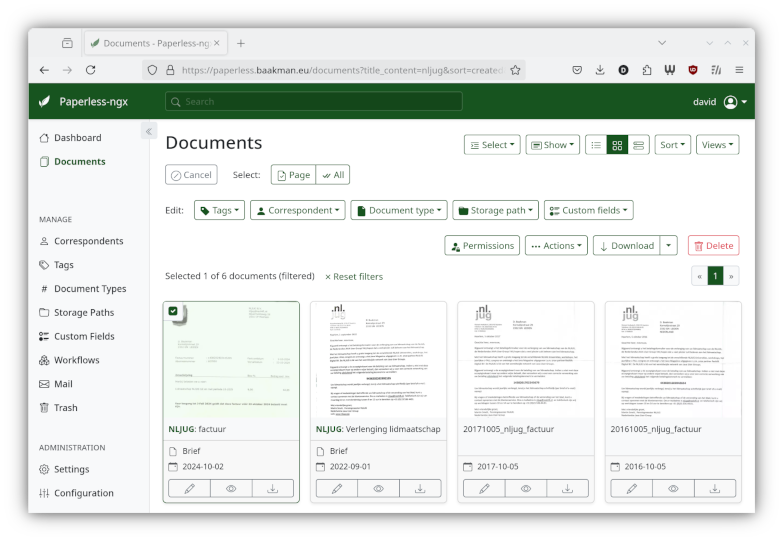This screenshot has height=542, width=784.
Task: Uncheck the selected NLJUG factuur document checkbox
Action: coord(174,312)
